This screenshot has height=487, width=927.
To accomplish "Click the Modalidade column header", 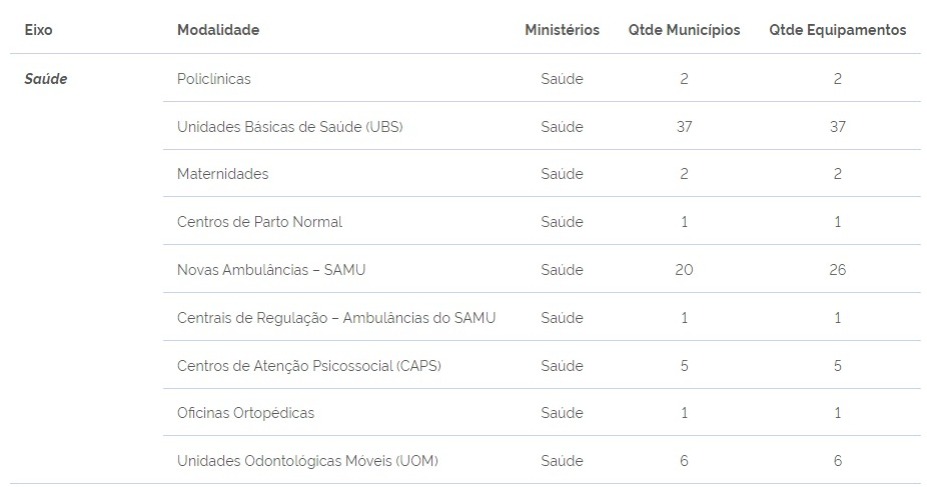I will 218,30.
